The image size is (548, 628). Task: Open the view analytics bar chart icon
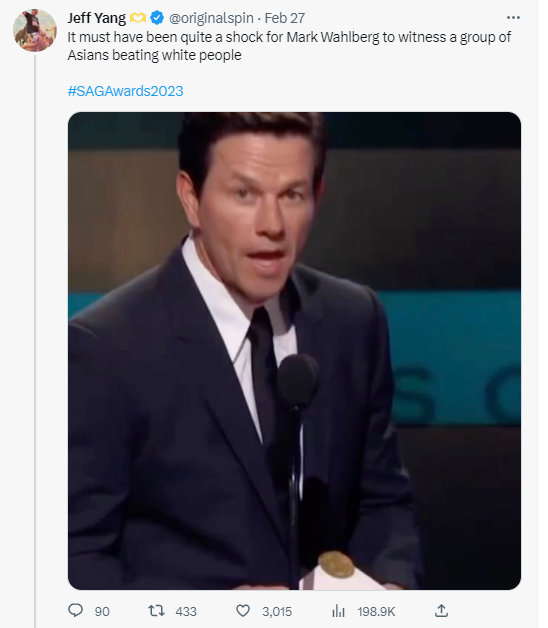tap(338, 611)
